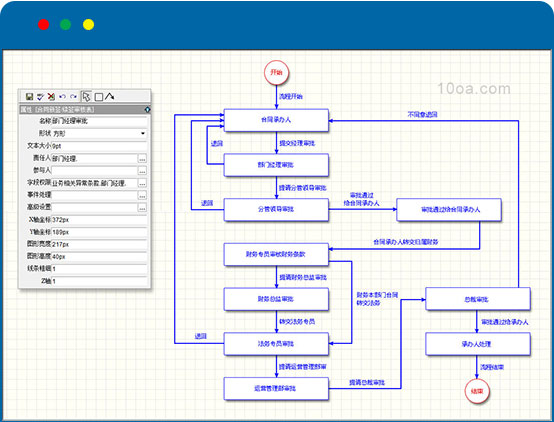
Task: Click the checkmark validate icon in toolbar
Action: [40, 96]
